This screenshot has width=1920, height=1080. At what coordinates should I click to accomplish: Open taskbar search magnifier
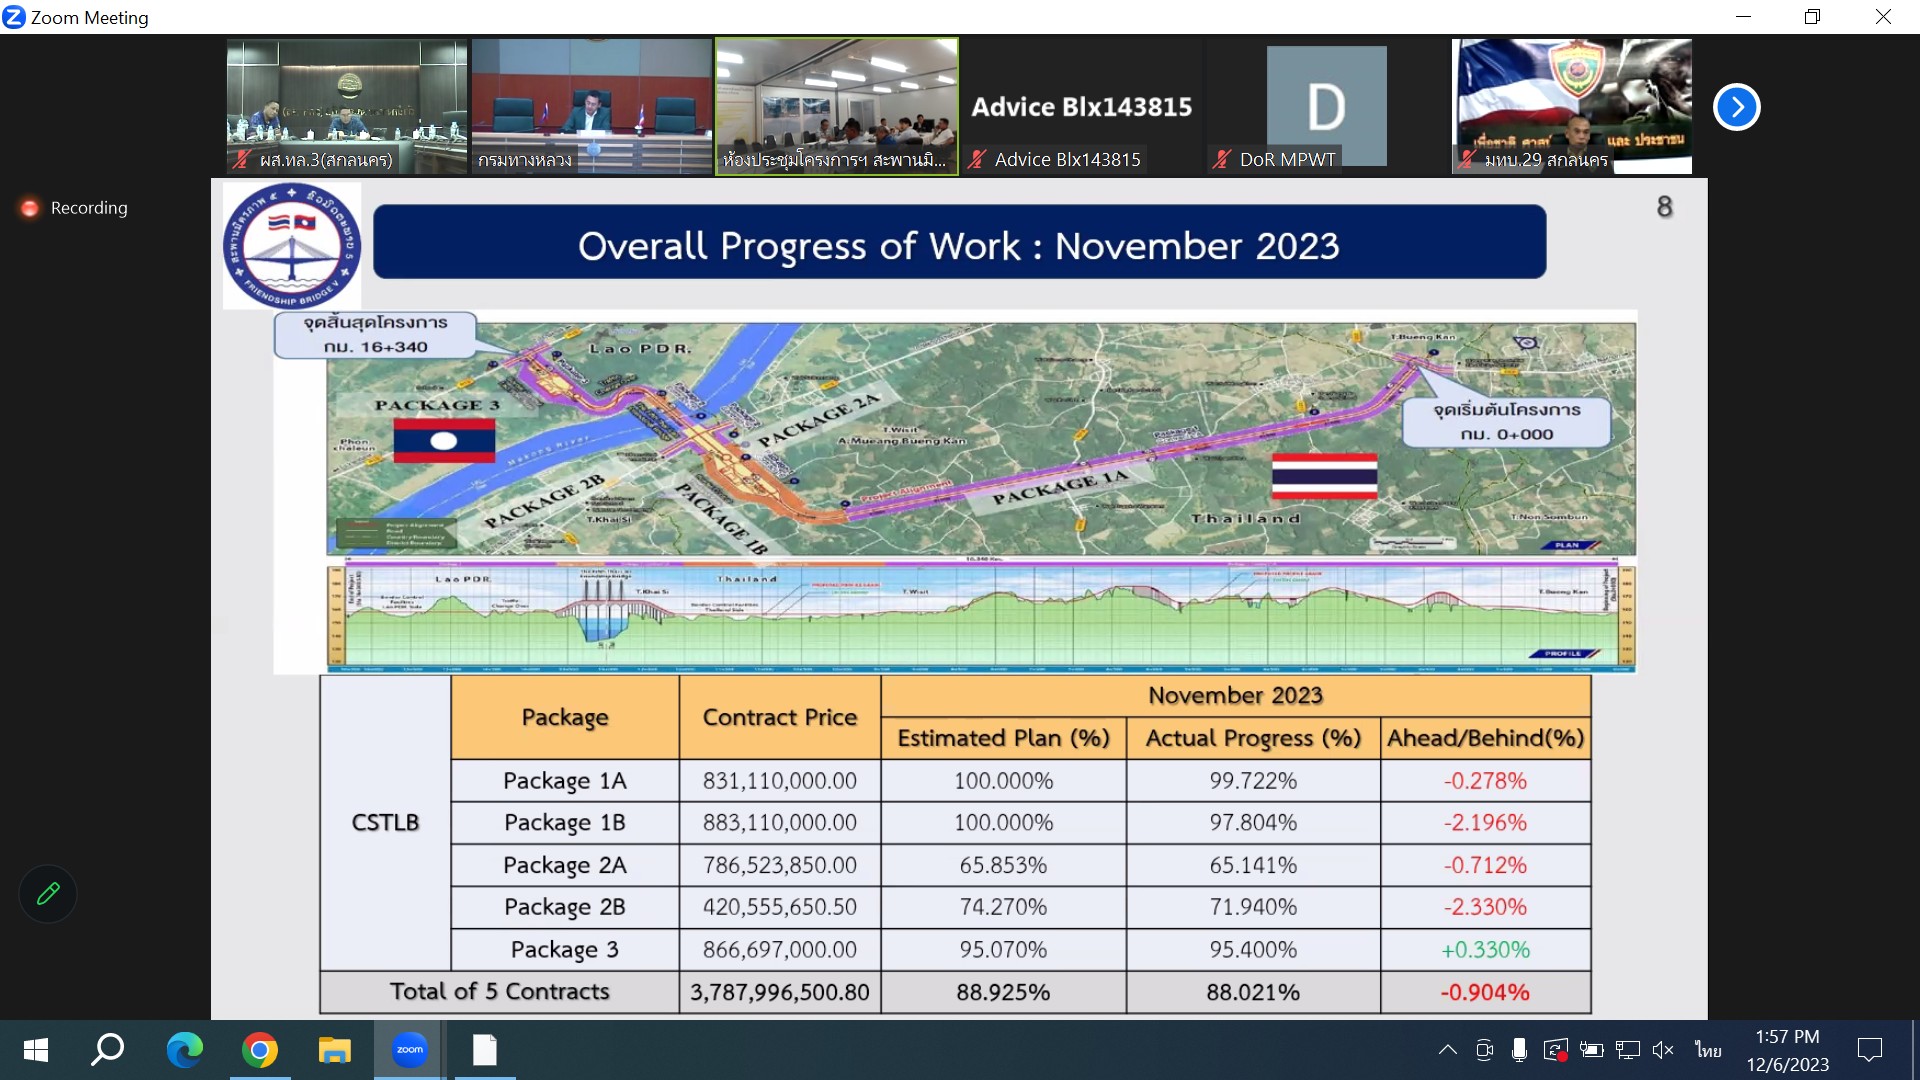click(x=108, y=1050)
